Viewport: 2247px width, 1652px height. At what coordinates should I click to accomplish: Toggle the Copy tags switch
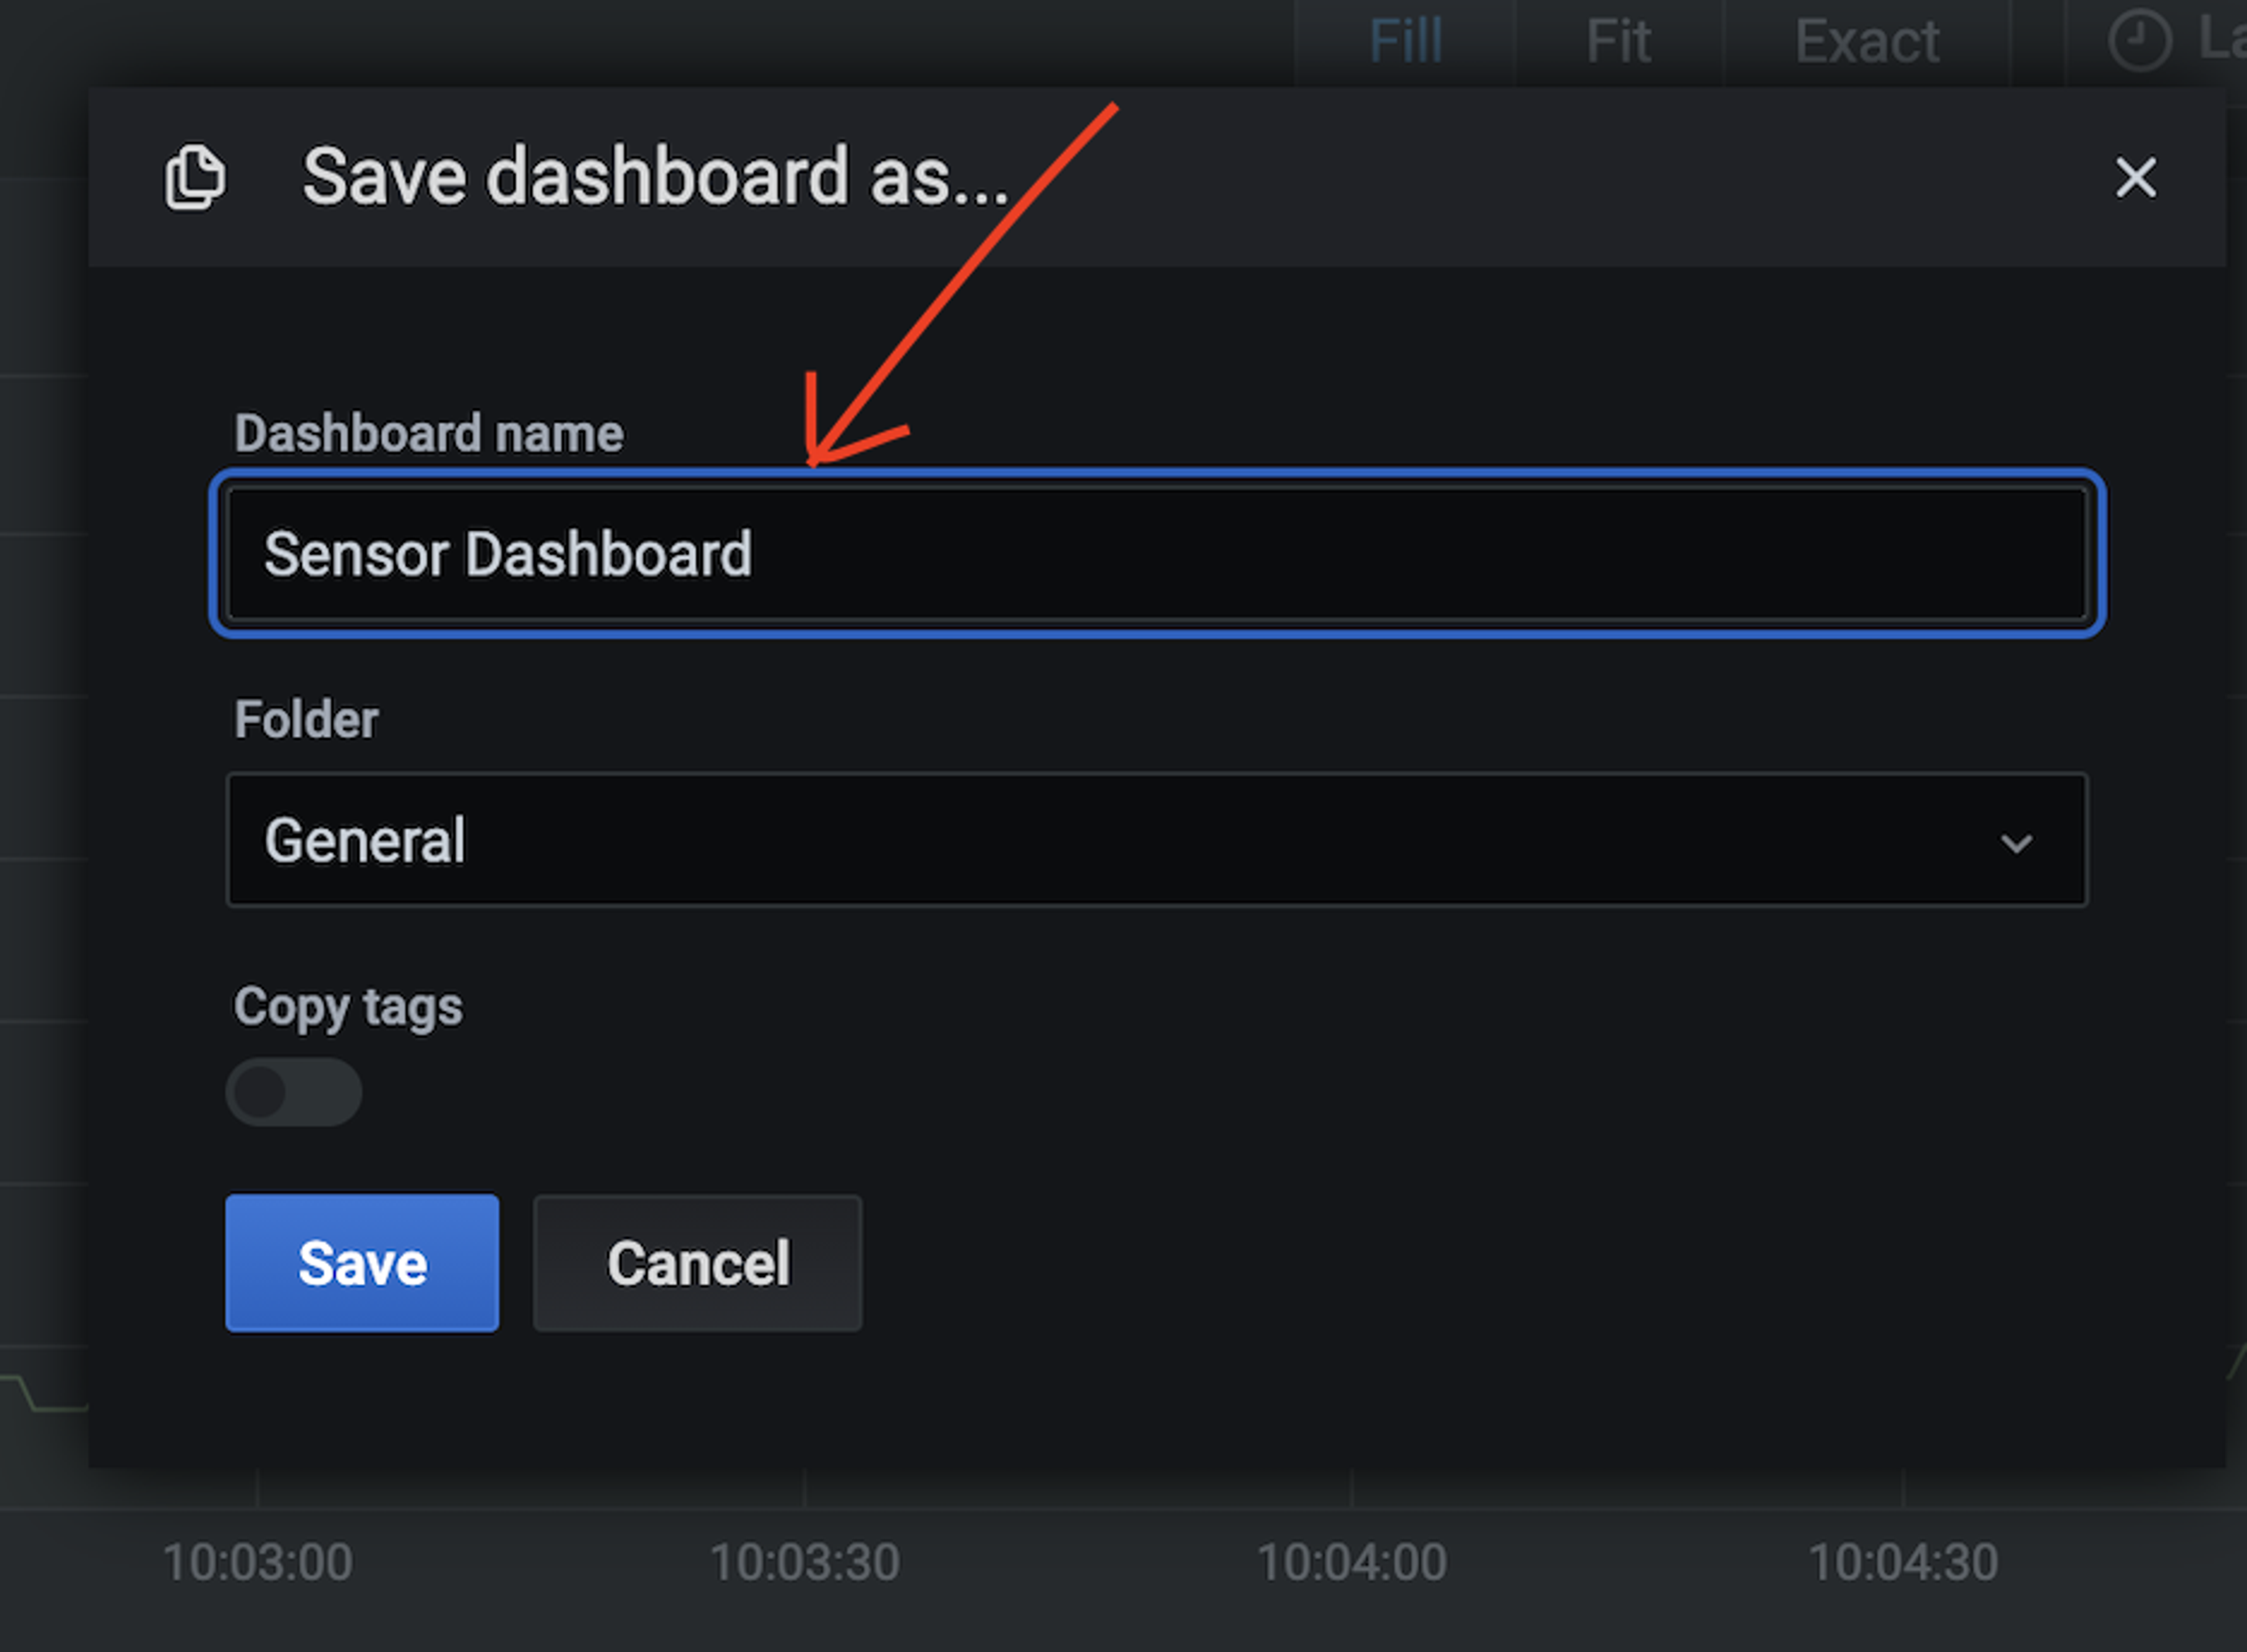tap(293, 1092)
